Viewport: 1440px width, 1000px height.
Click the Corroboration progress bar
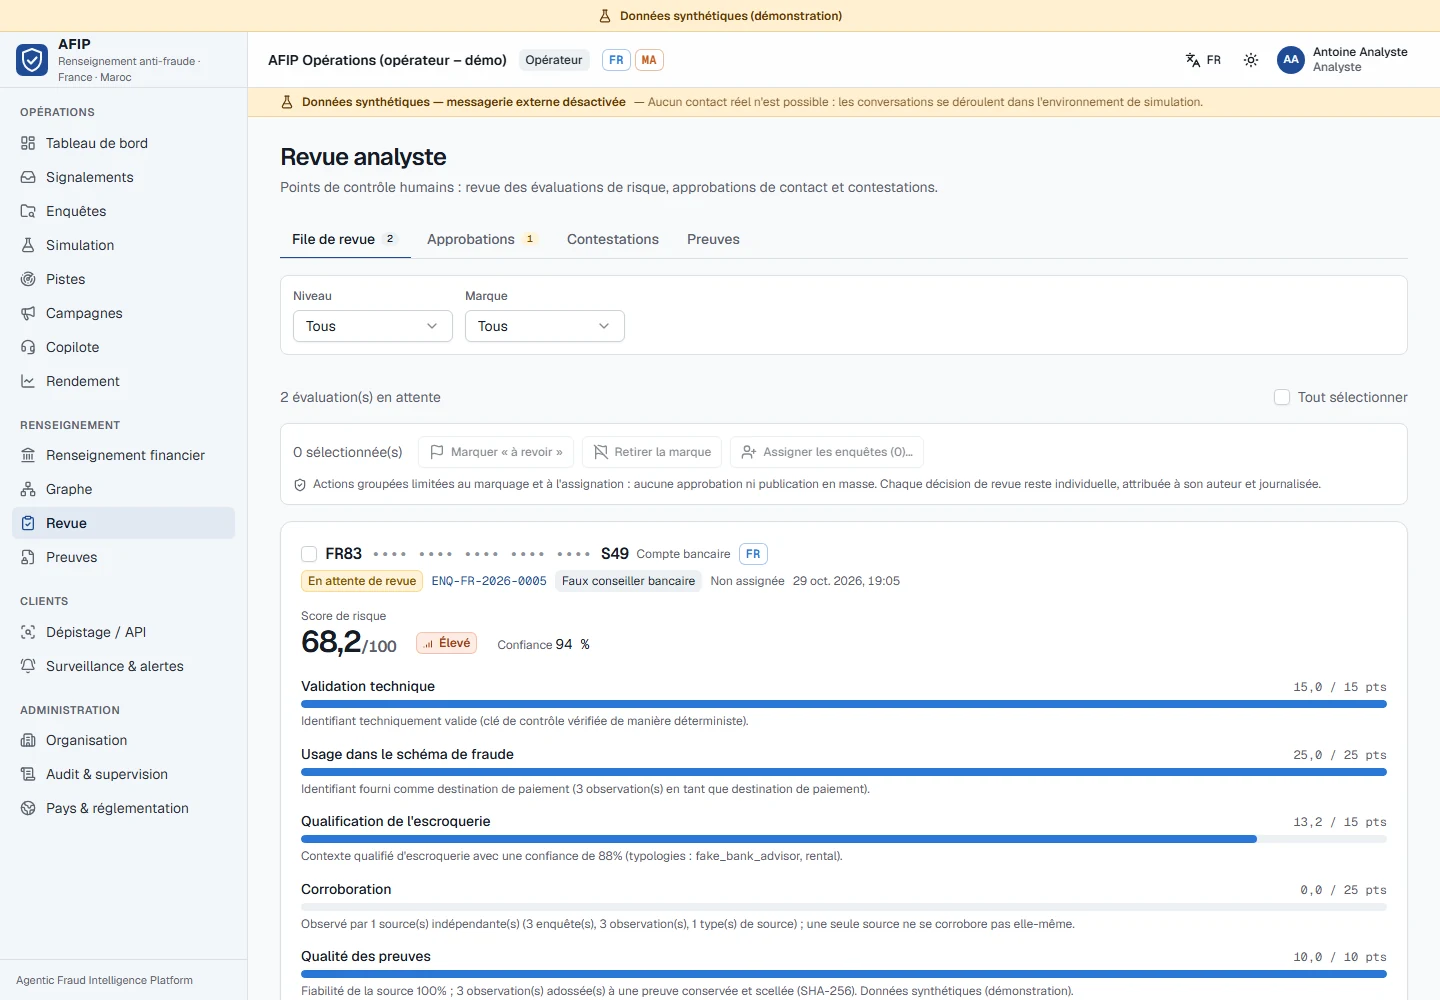point(844,907)
